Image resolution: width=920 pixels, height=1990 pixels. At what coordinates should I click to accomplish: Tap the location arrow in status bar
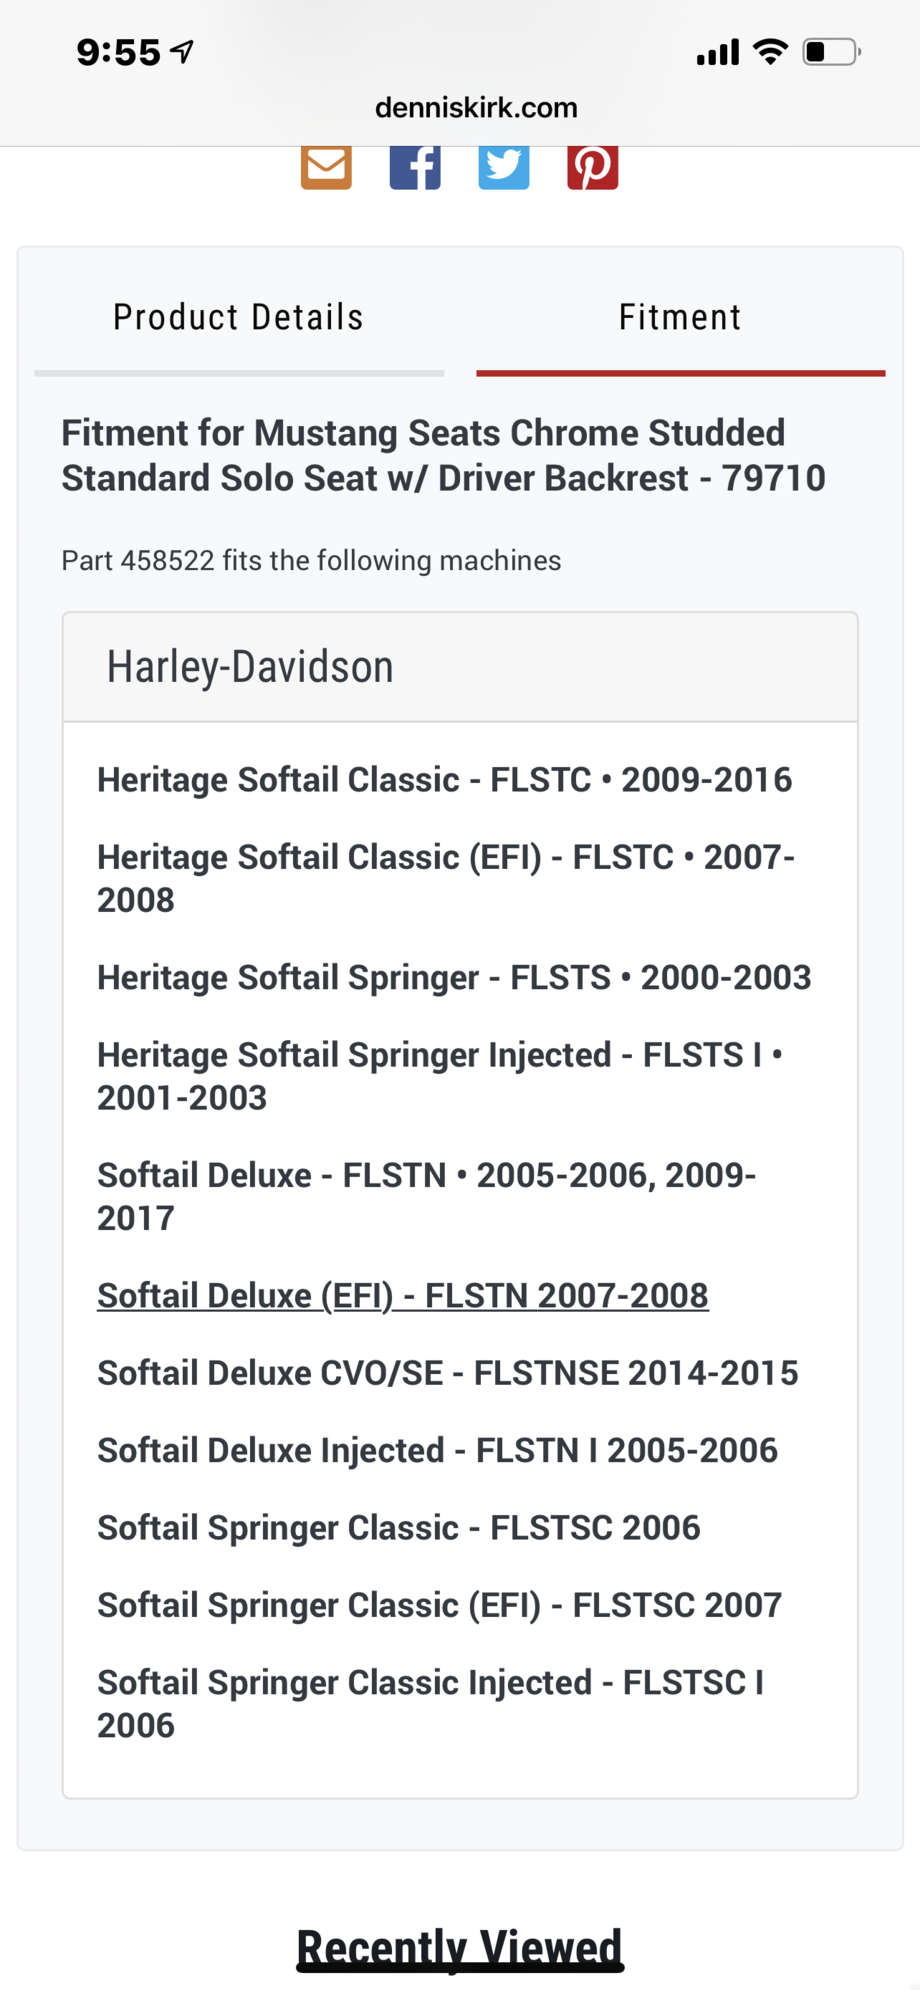click(182, 52)
